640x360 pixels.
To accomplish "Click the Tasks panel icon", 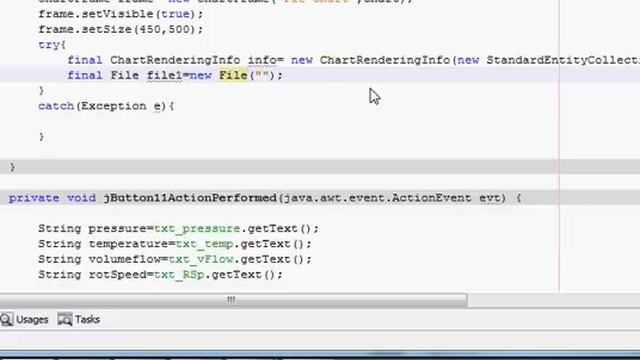I will [x=65, y=320].
